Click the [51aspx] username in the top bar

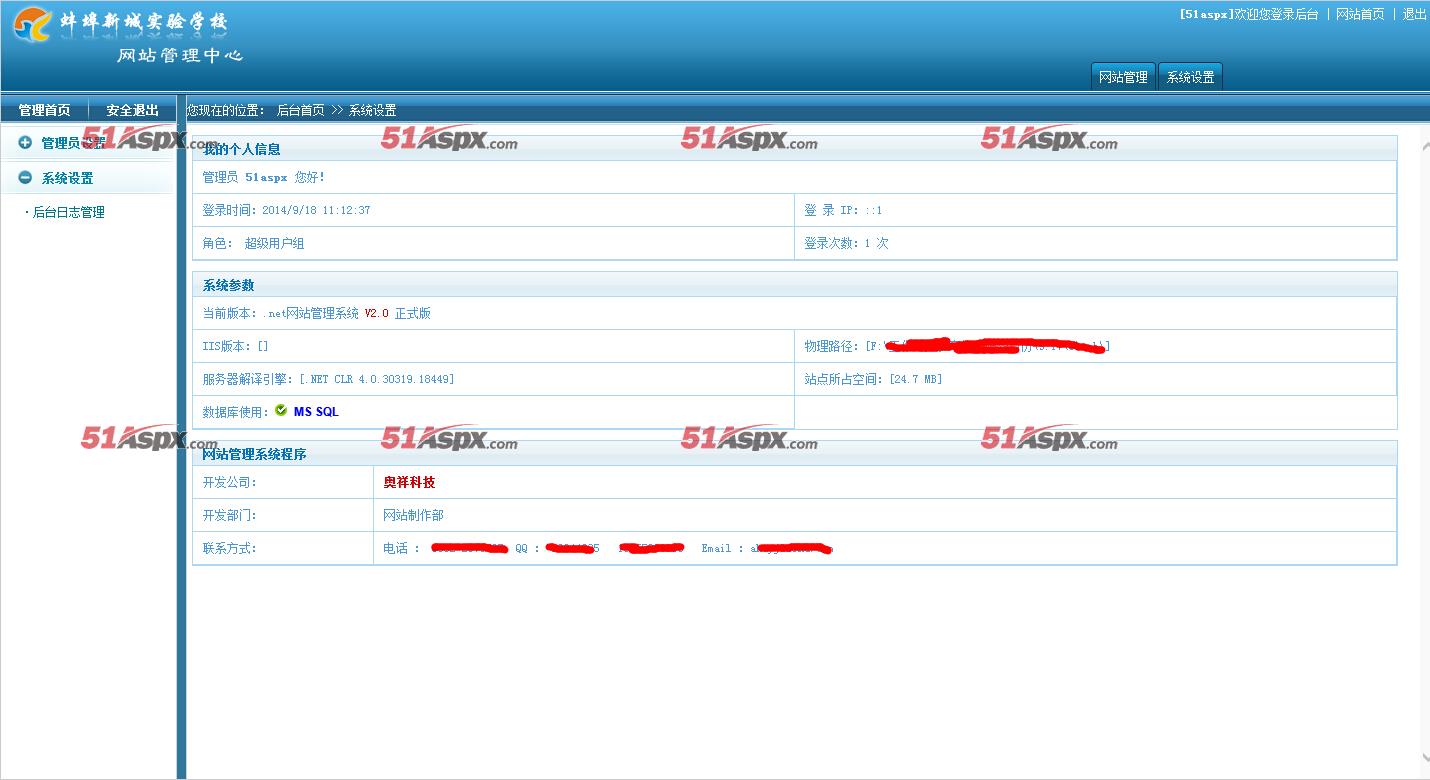tap(1206, 14)
